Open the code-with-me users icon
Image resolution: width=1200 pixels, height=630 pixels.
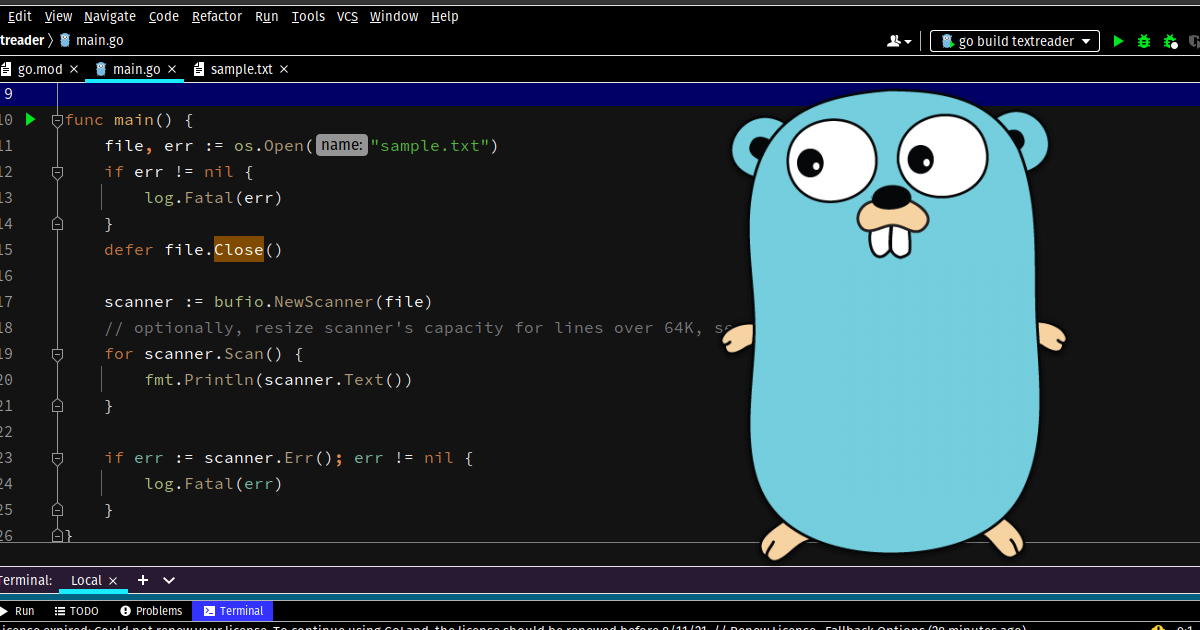pos(899,41)
